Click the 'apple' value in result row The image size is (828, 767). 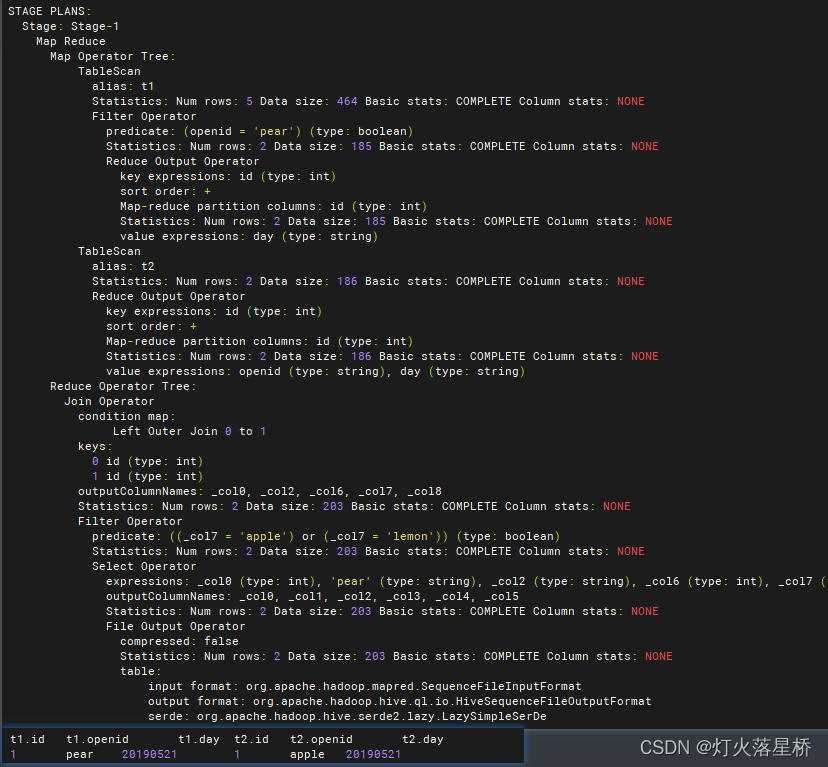[307, 754]
